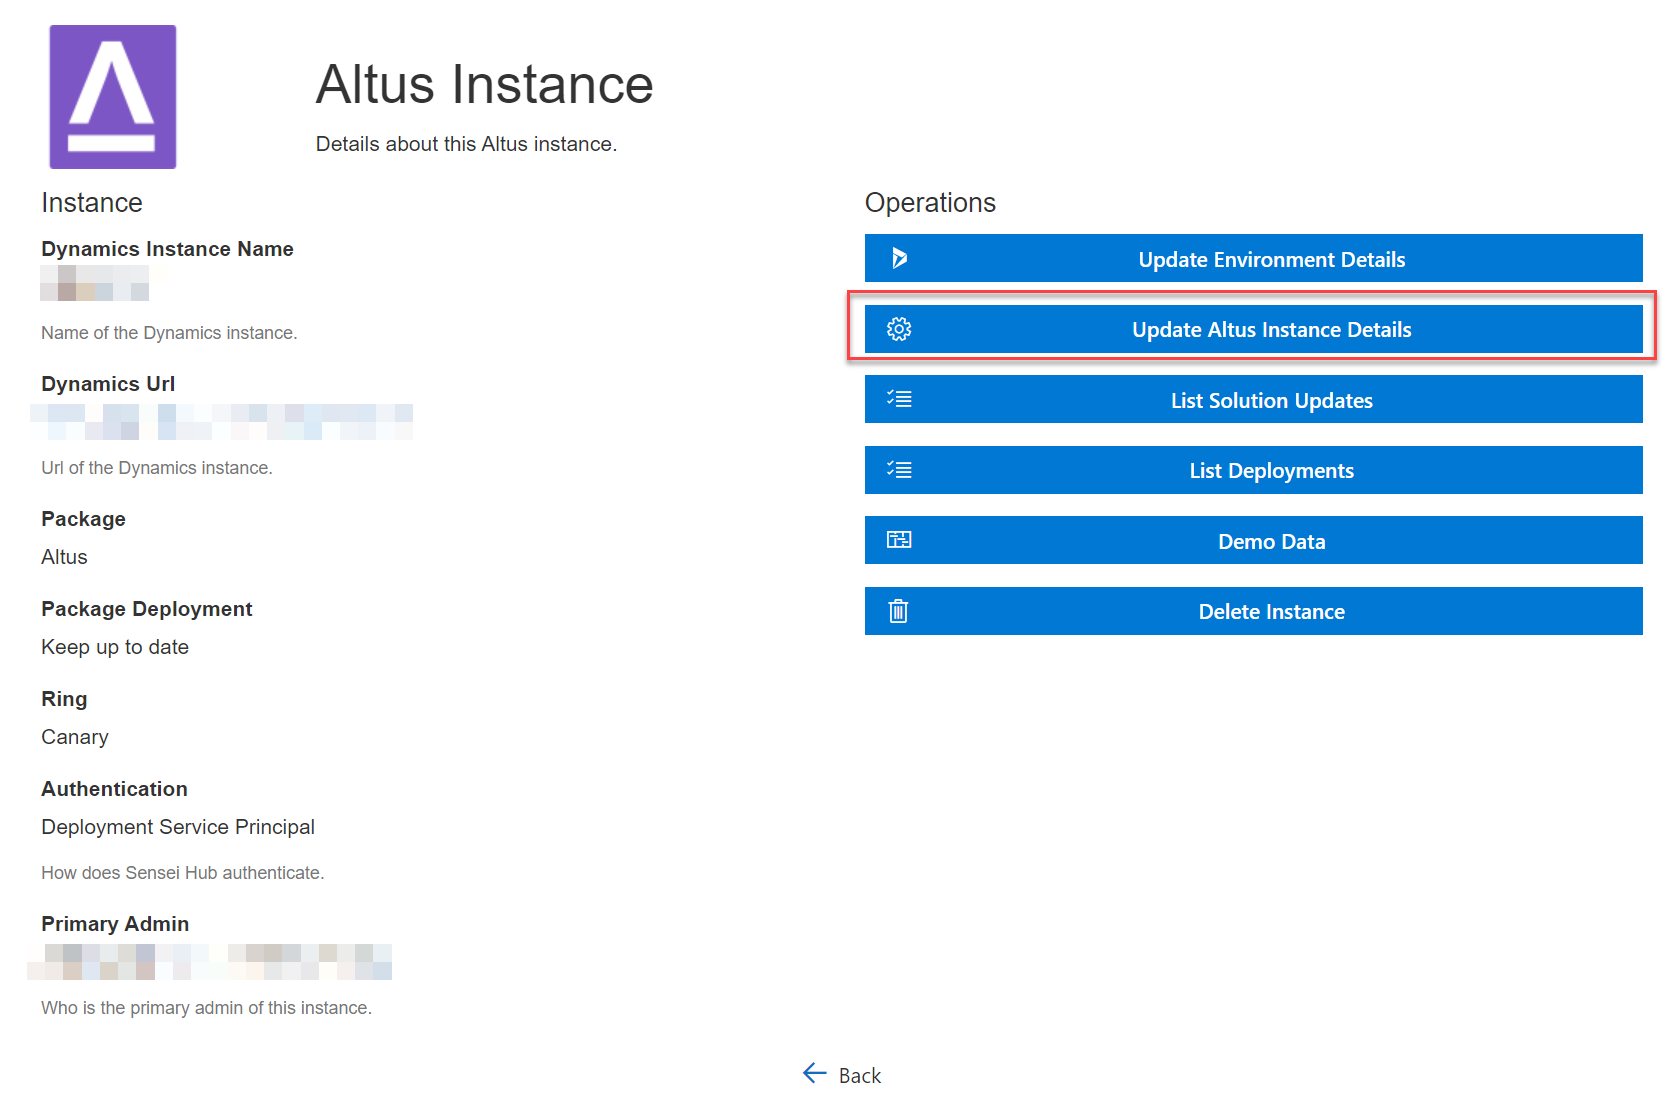Choose Delete Instance
1665x1103 pixels.
[1253, 611]
